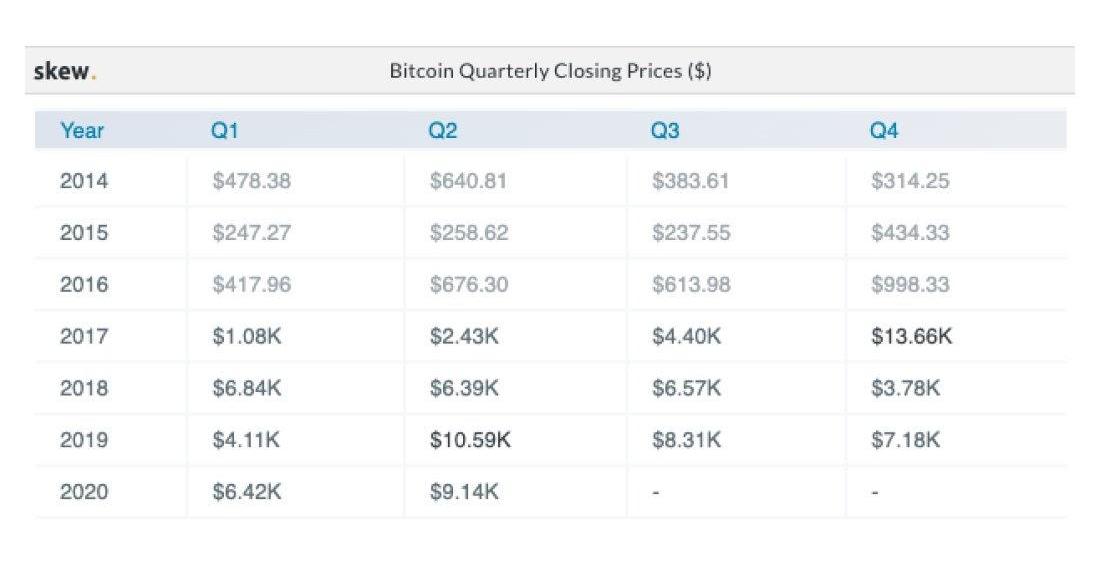Select the $998.33 cell for Q4 2016
The image size is (1100, 568).
point(910,285)
